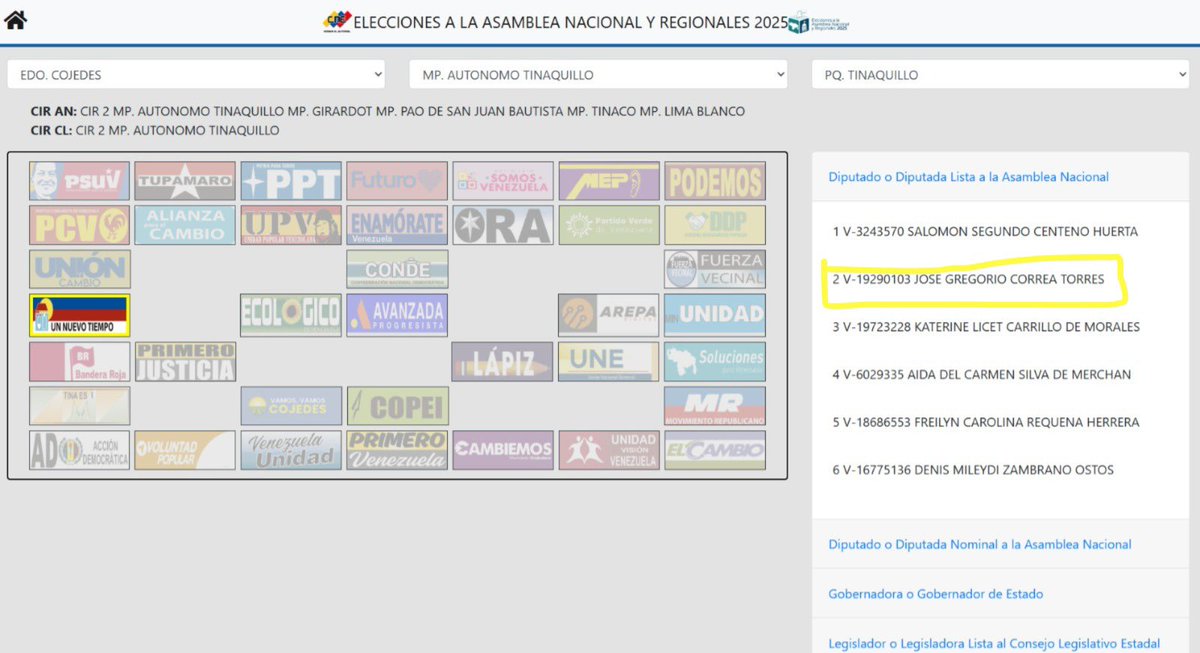Select the CONDE party card
1200x653 pixels.
pos(397,269)
